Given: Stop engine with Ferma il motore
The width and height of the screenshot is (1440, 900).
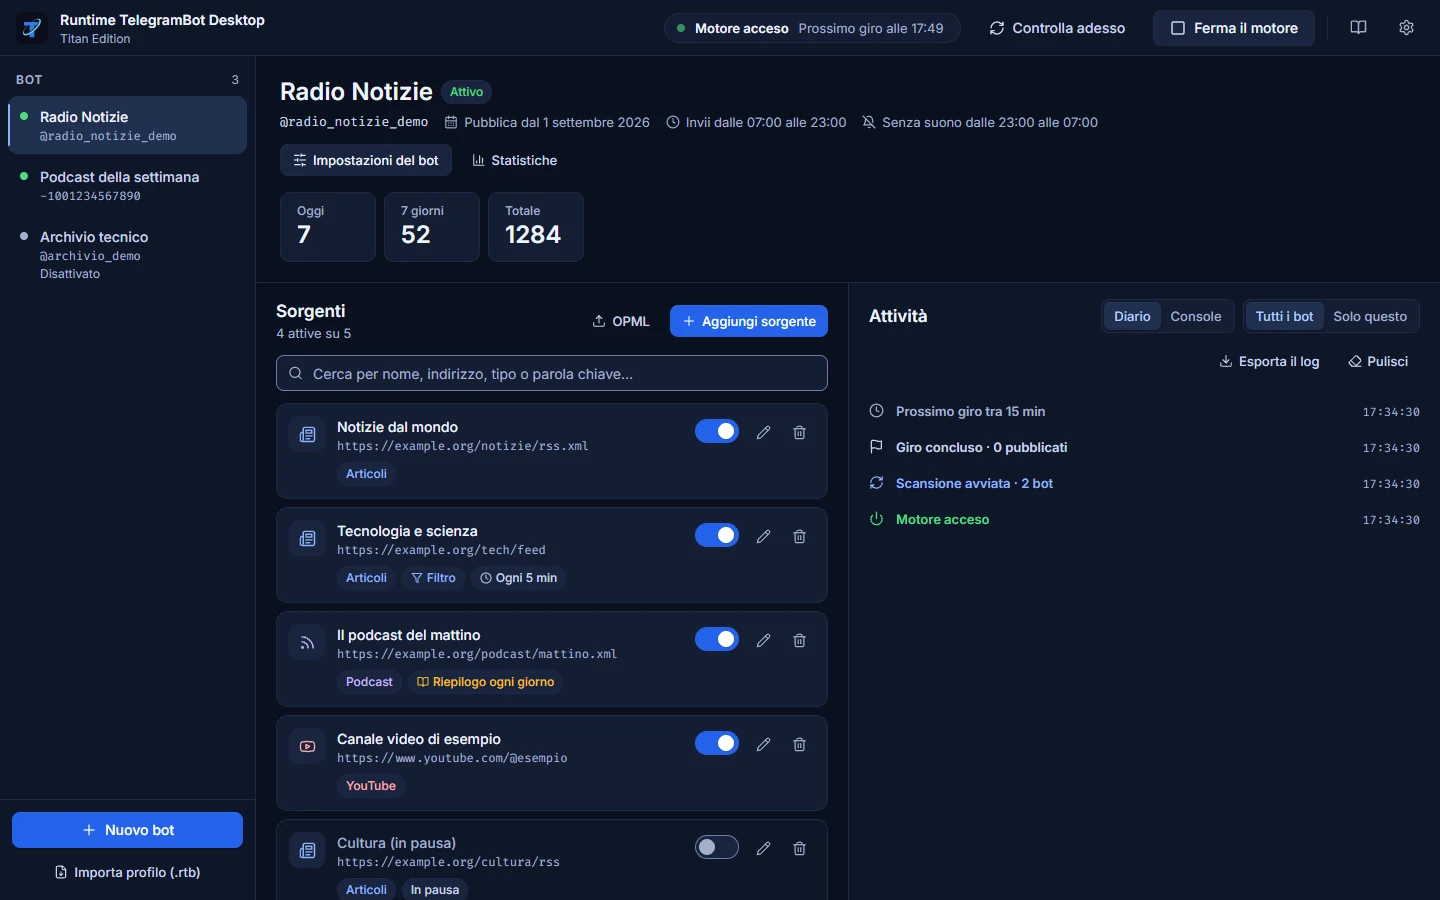Looking at the screenshot, I should [1234, 28].
